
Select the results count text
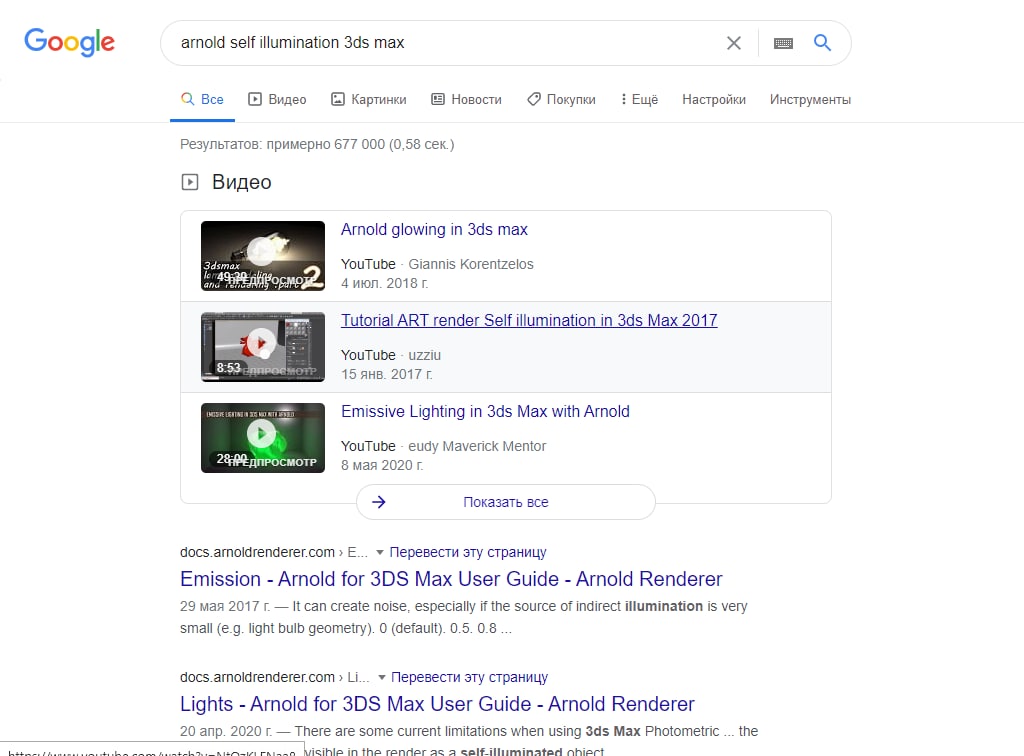(317, 144)
